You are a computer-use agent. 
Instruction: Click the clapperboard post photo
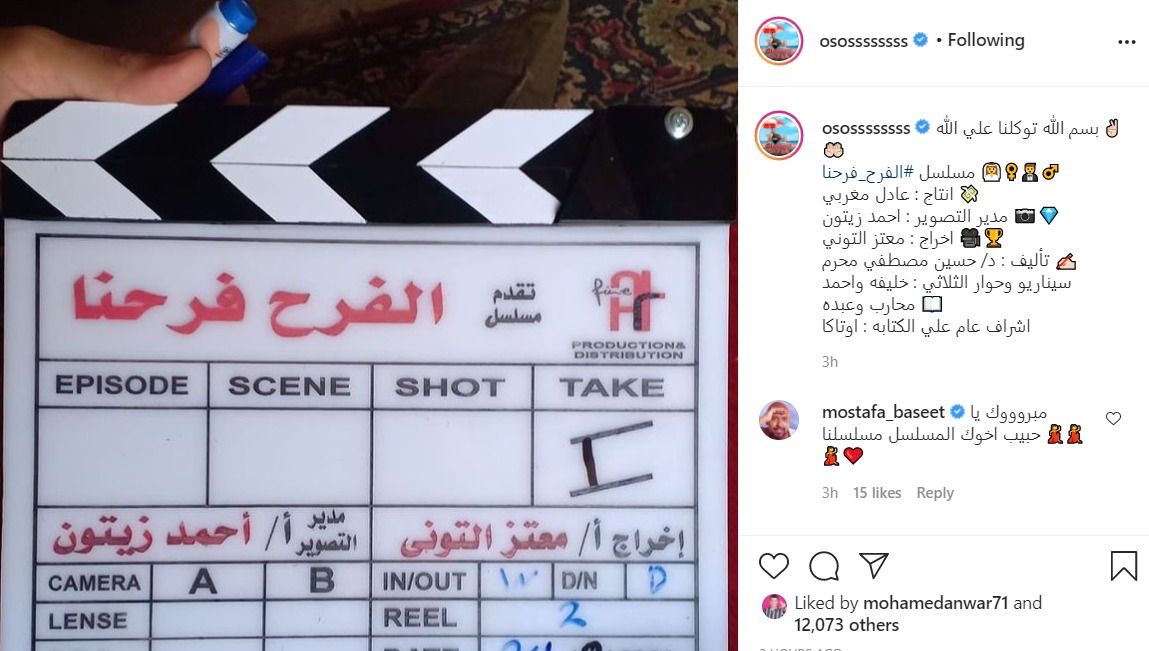369,326
